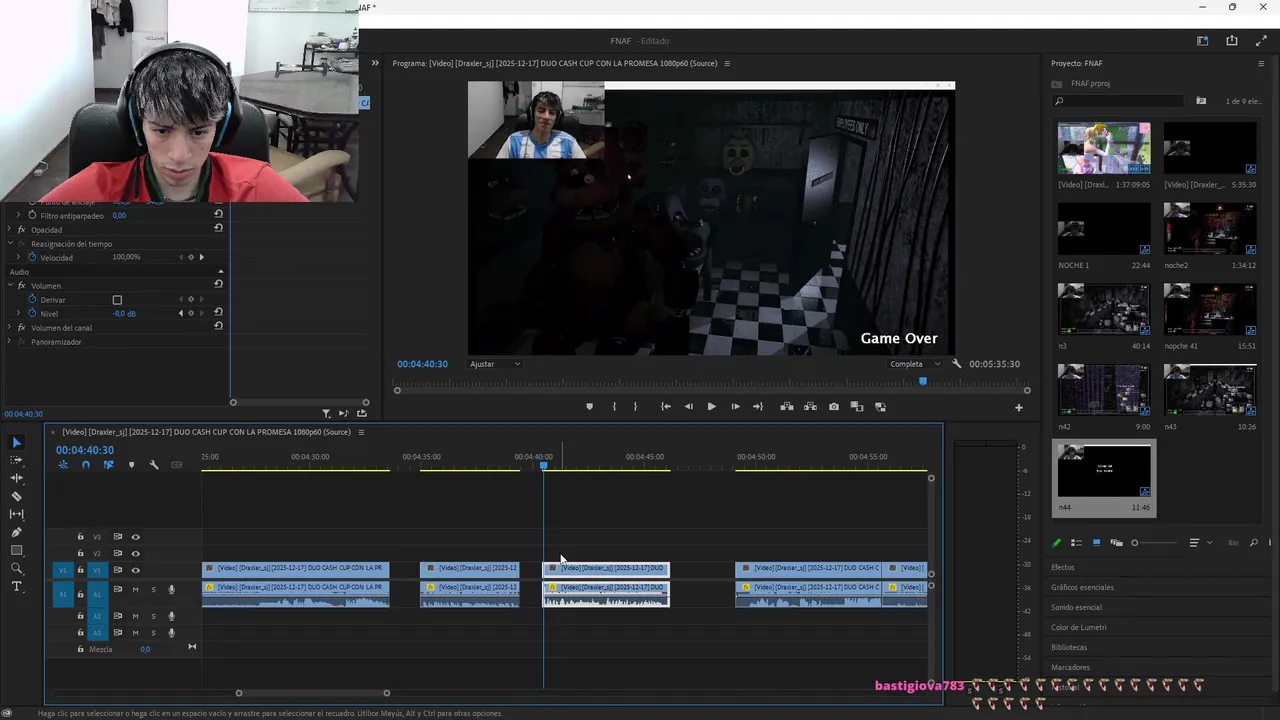The height and width of the screenshot is (720, 1280).
Task: Expand the Nivel property
Action: 18,314
